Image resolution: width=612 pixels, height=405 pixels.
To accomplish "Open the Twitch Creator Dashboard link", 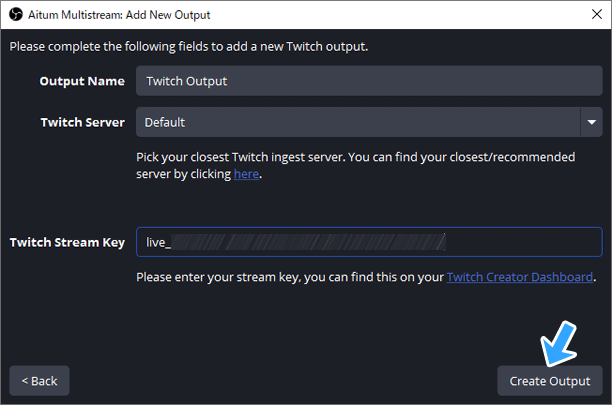I will [519, 277].
